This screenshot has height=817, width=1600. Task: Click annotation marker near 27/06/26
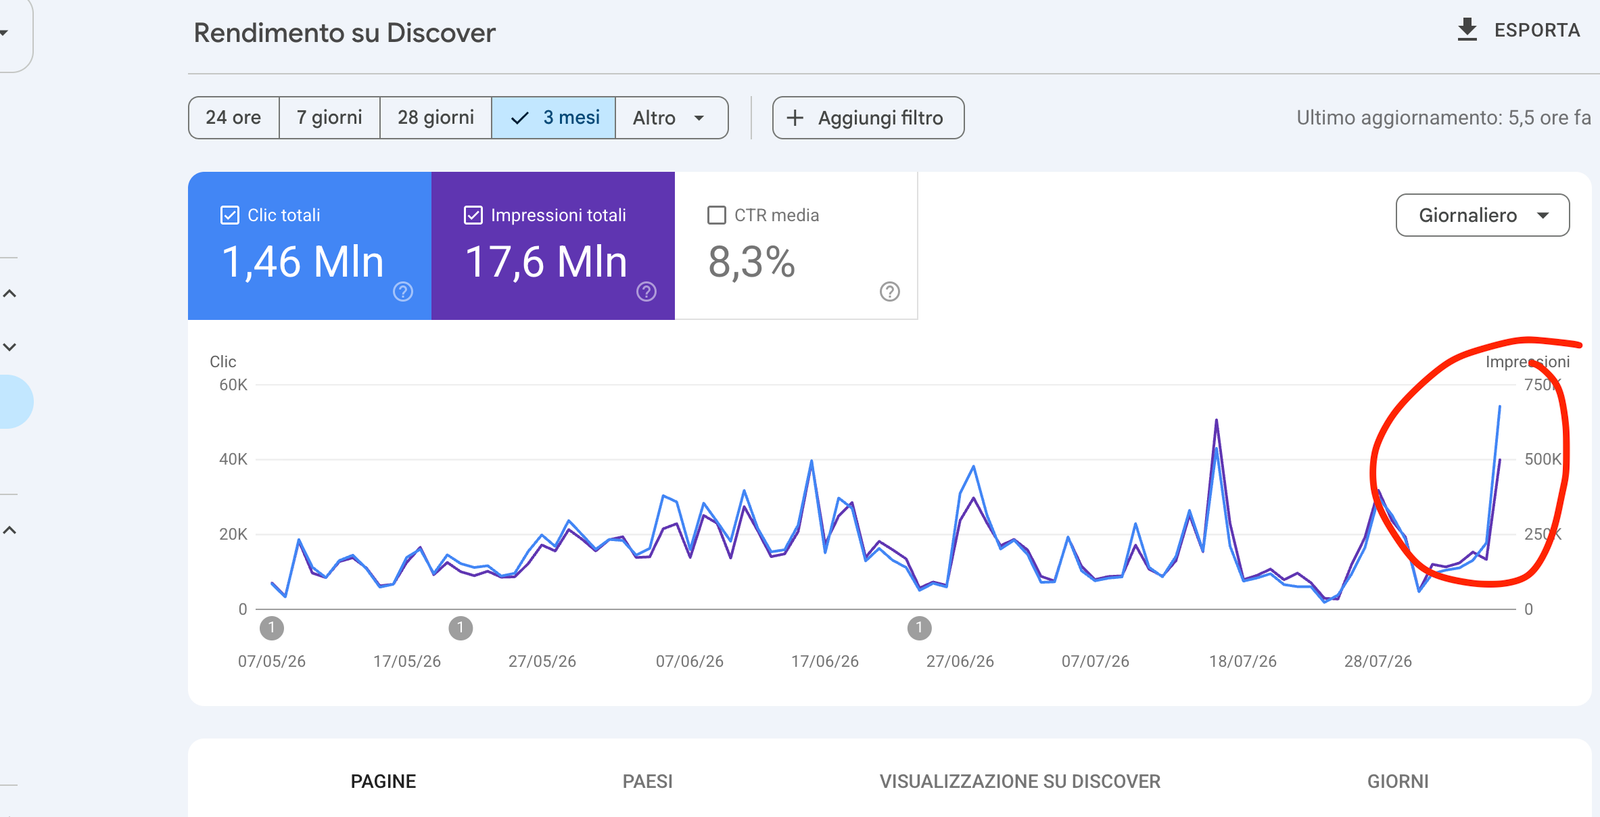coord(919,628)
